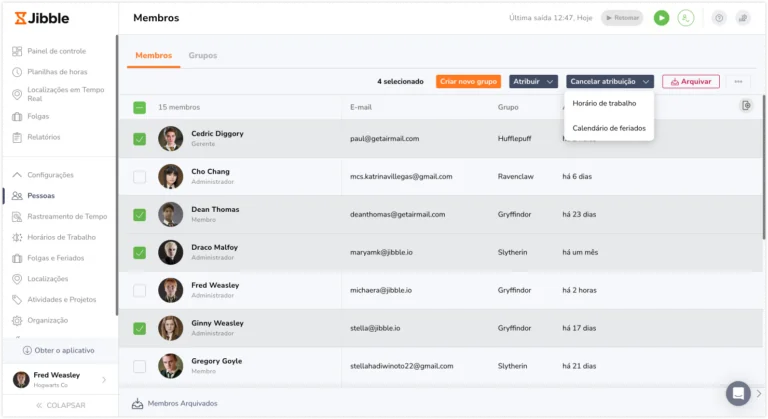Click Obter o aplicativo download icon
Viewport: 768px width, 419px height.
pyautogui.click(x=27, y=350)
